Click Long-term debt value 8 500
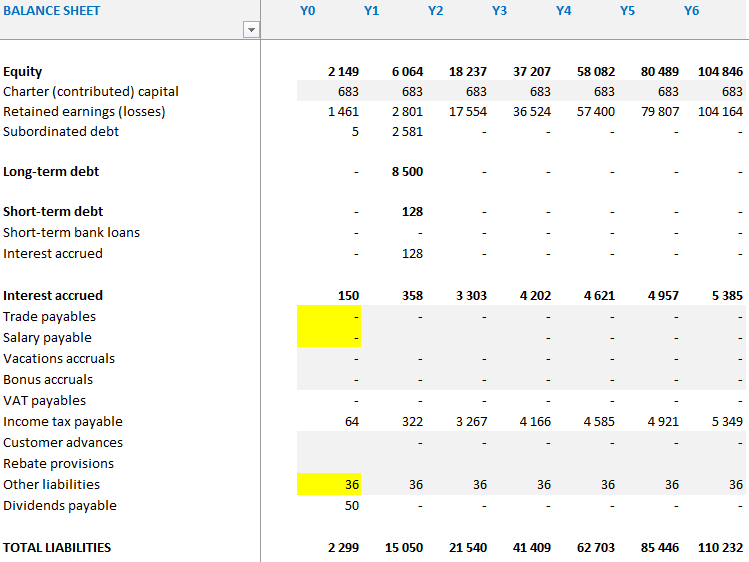Viewport: 749px width, 562px height. point(406,172)
